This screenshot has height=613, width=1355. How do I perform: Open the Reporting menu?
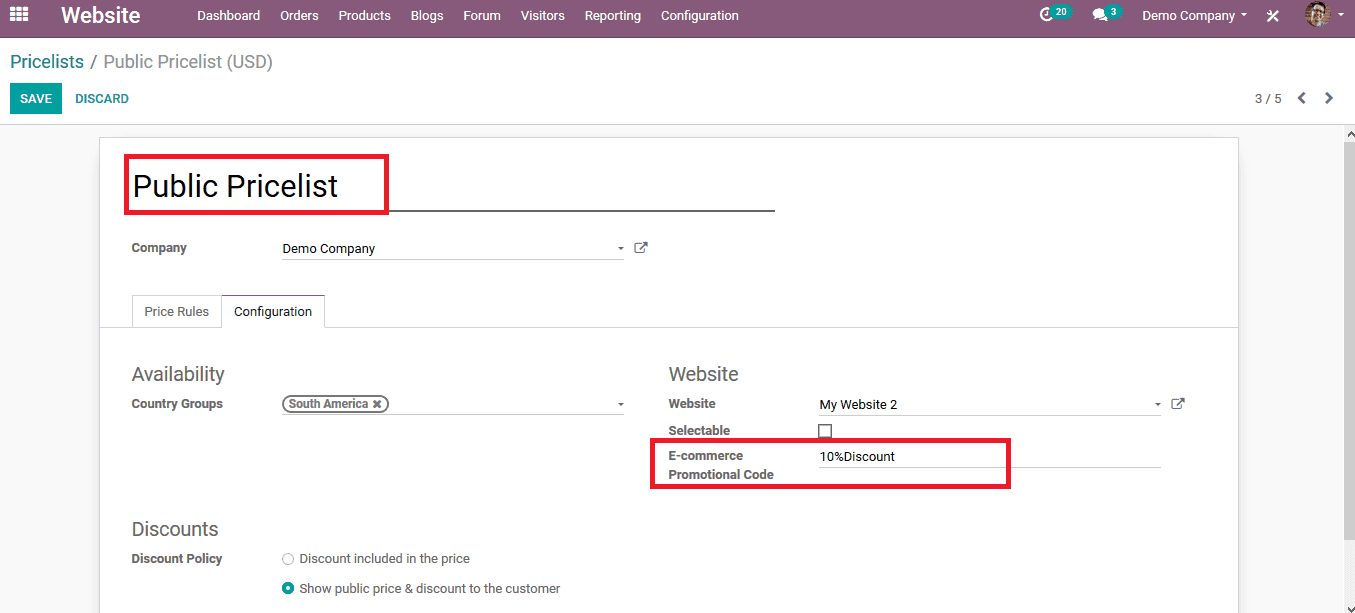click(613, 16)
